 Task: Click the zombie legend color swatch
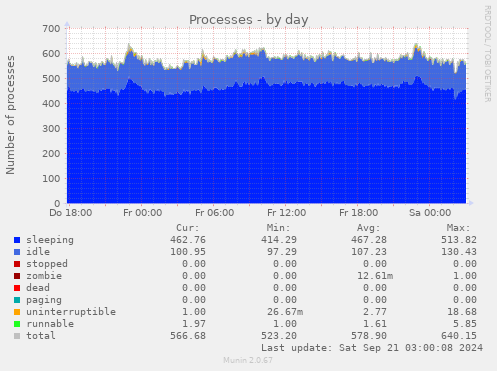click(17, 276)
